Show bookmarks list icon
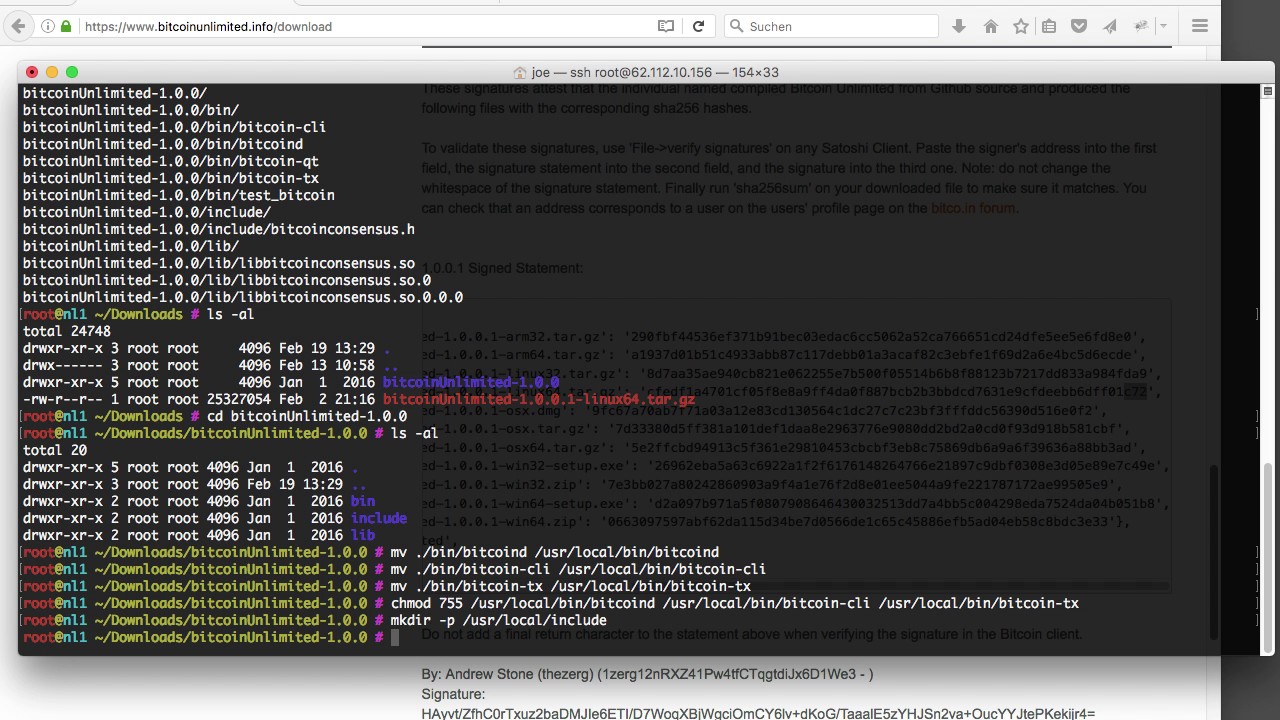Image resolution: width=1280 pixels, height=720 pixels. point(1049,27)
